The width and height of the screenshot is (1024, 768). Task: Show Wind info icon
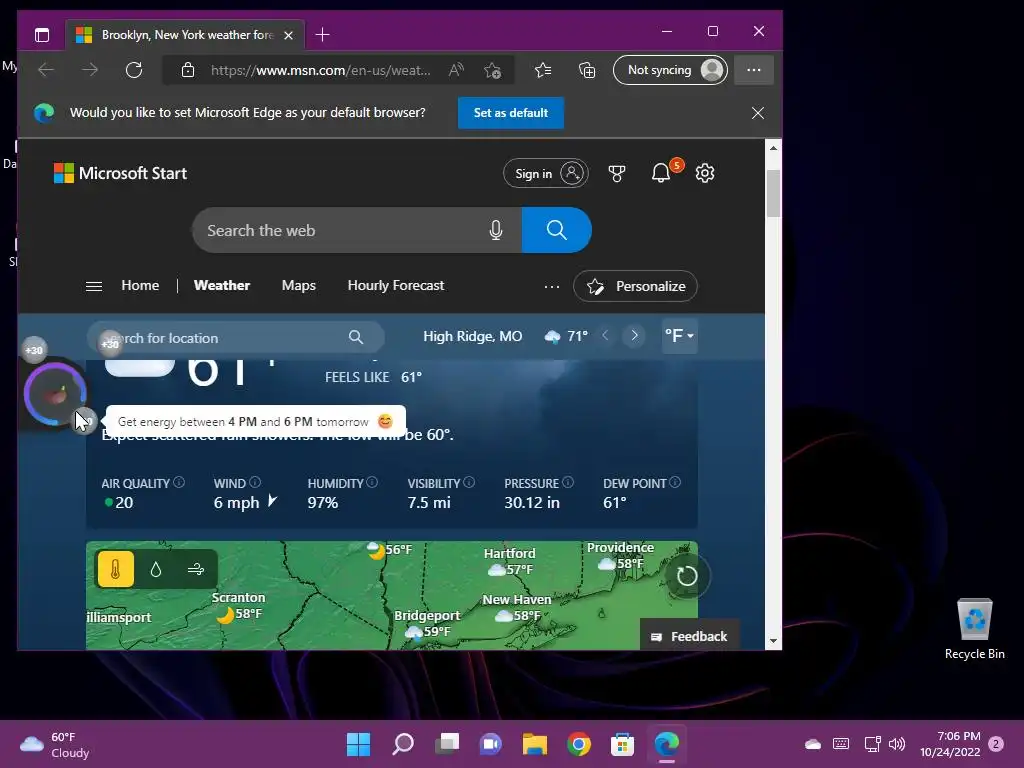coord(255,483)
